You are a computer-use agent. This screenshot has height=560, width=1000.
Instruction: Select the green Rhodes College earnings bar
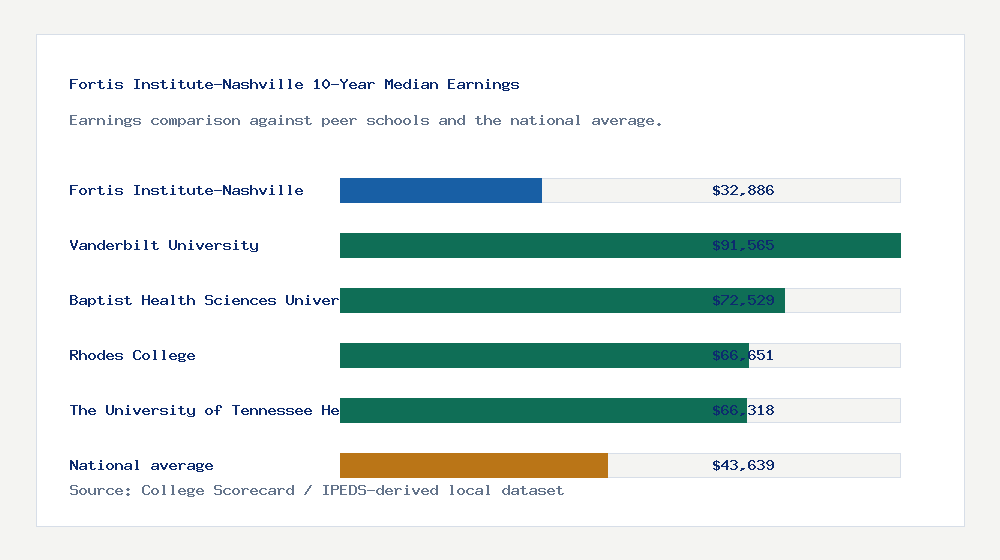(x=544, y=355)
